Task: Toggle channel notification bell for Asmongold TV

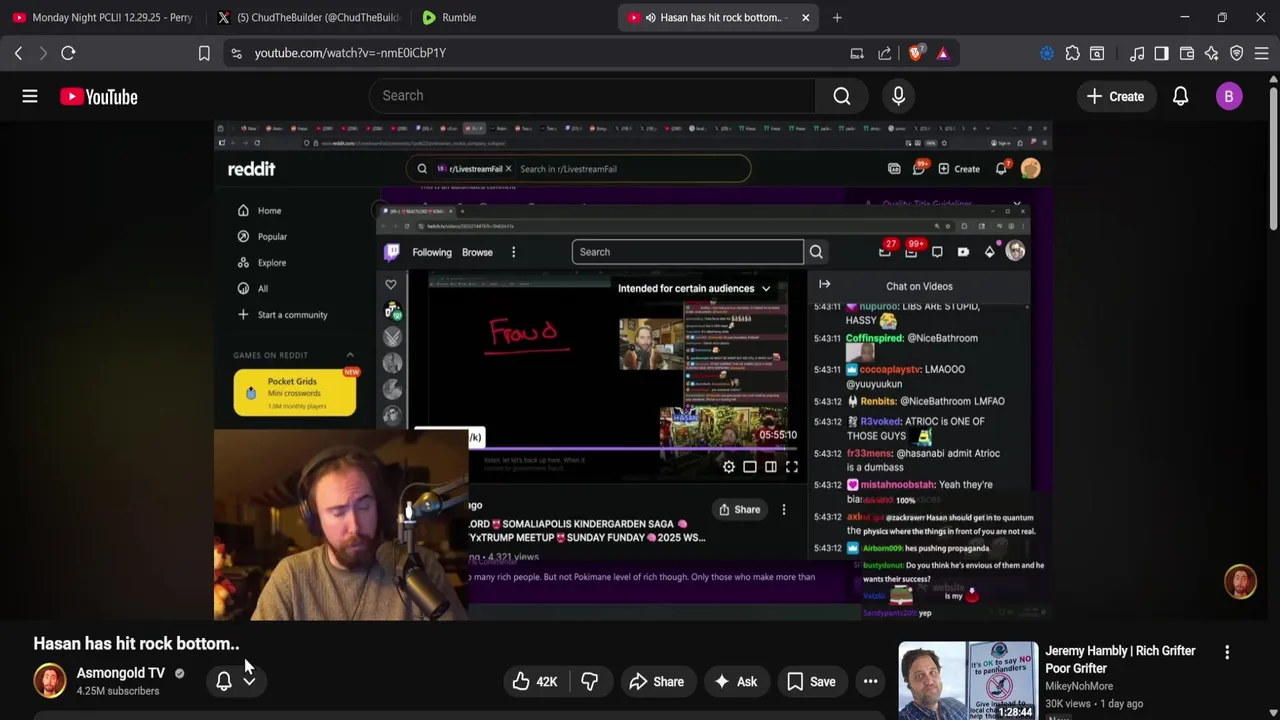Action: (x=224, y=681)
